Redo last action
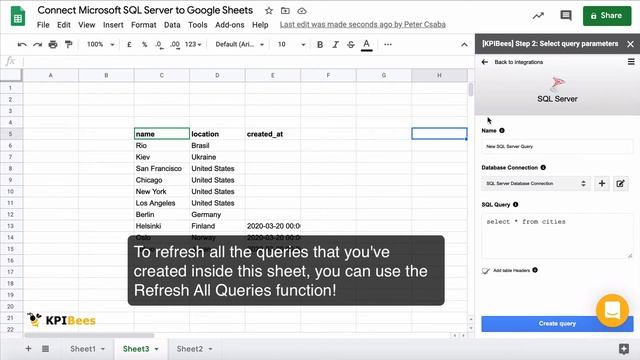This screenshot has height=360, width=640. tap(38, 44)
